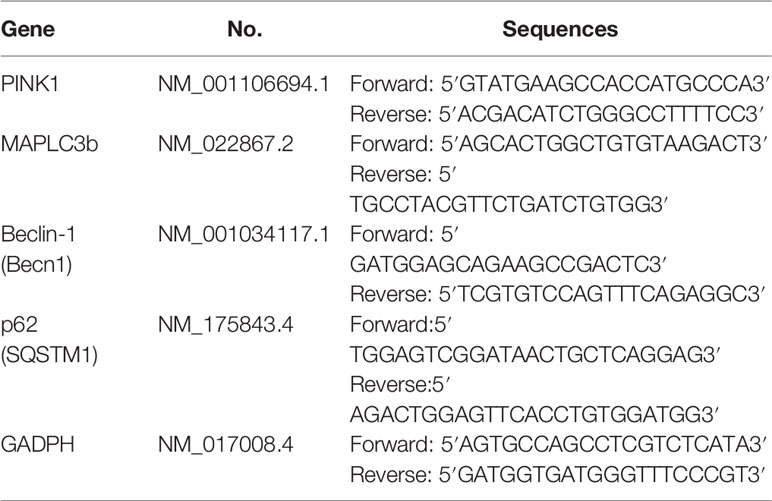
Task: Click the Gene column header
Action: click(x=28, y=30)
